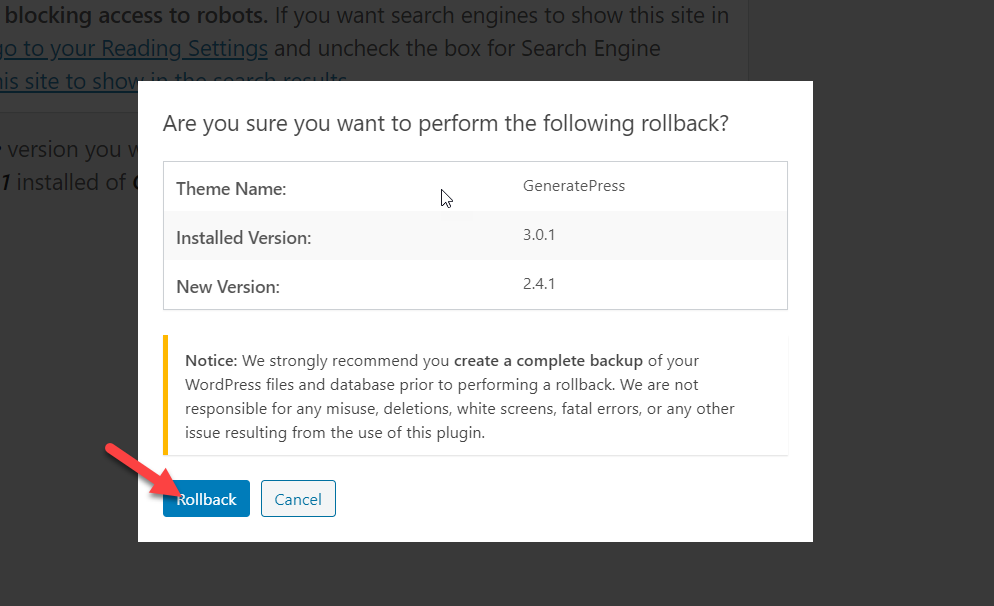
Task: Confirm with the blue Rollback button
Action: [206, 499]
